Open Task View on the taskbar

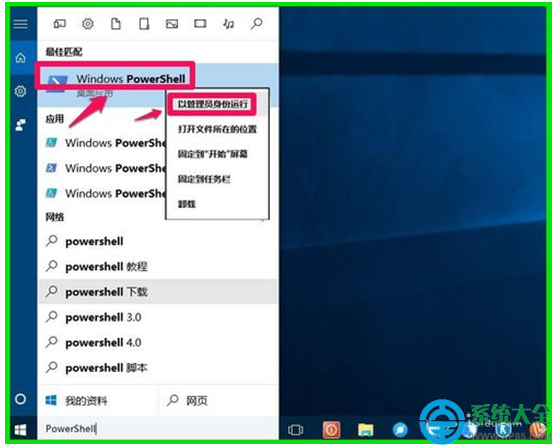pos(295,430)
